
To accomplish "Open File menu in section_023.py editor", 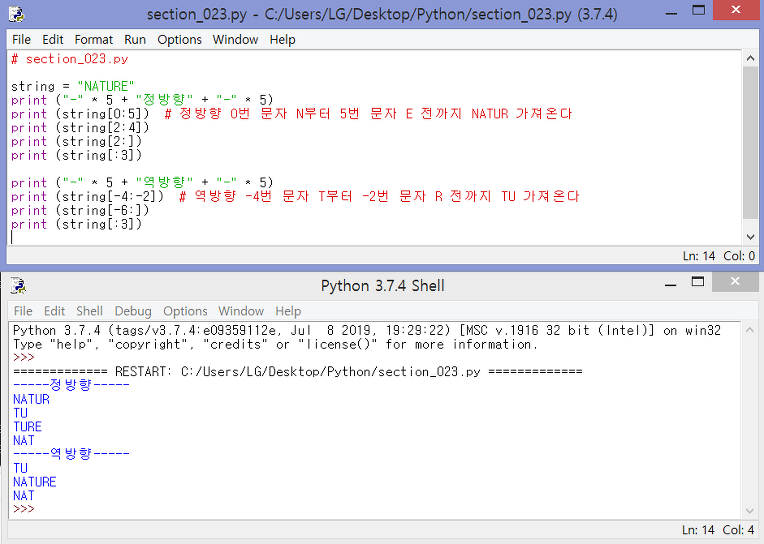I will pyautogui.click(x=21, y=39).
